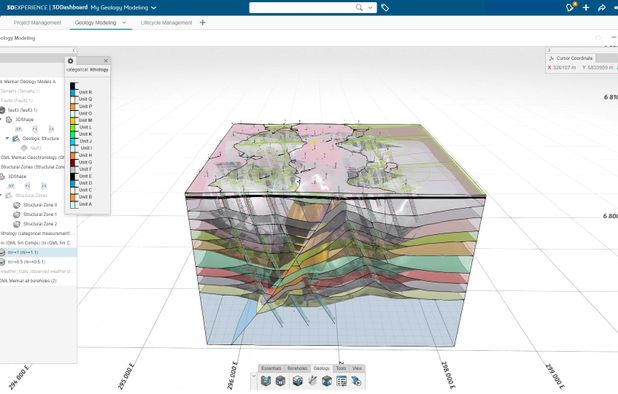Open the My Geology Modeling dashboard dropdown

(x=154, y=8)
